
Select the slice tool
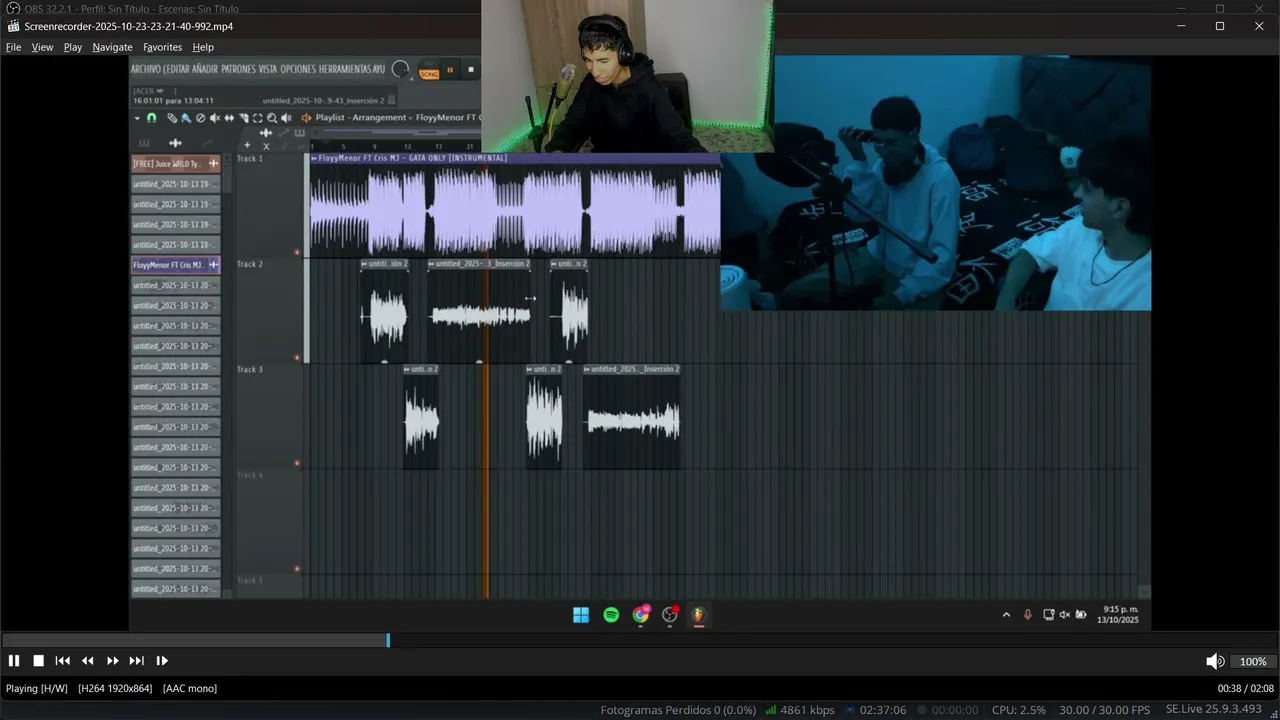[x=243, y=118]
